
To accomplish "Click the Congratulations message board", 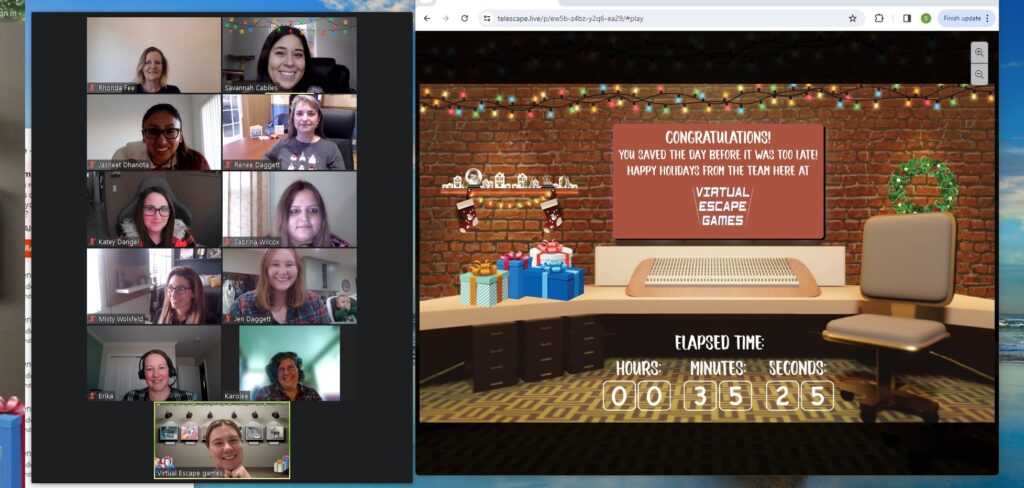I will (718, 181).
